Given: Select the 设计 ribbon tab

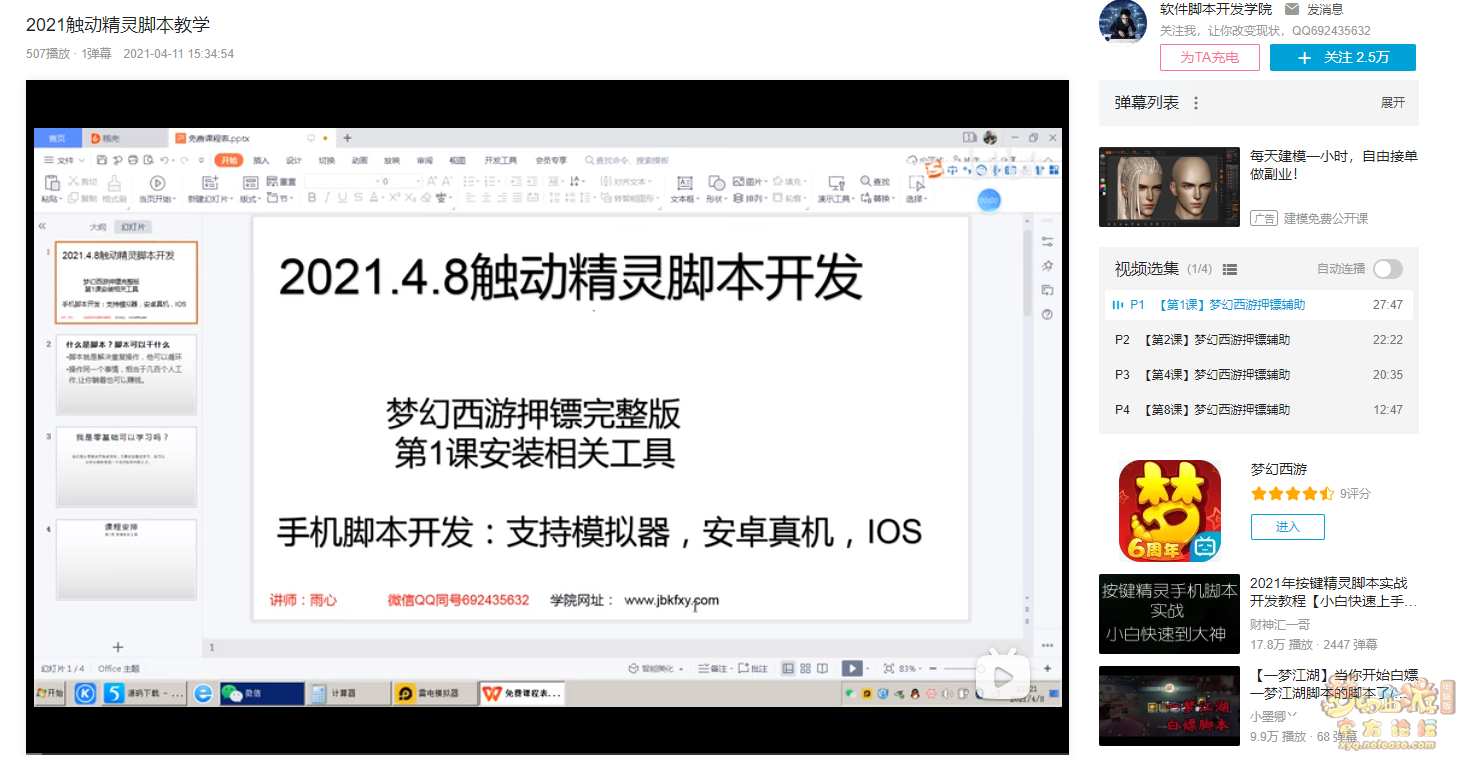Looking at the screenshot, I should coord(294,160).
